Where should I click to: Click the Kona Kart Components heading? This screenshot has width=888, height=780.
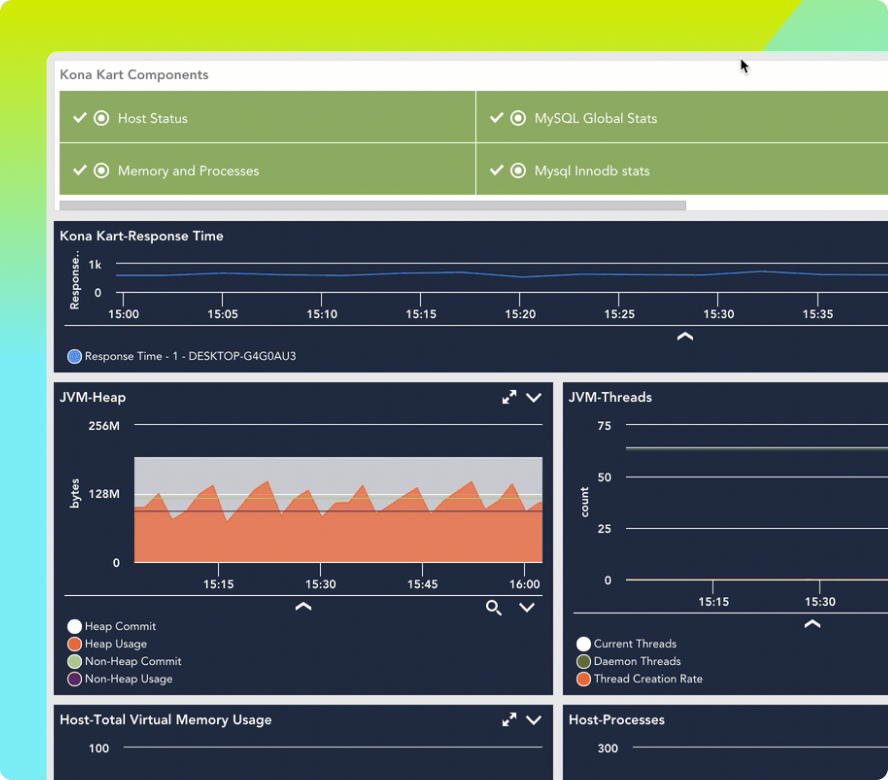click(134, 75)
